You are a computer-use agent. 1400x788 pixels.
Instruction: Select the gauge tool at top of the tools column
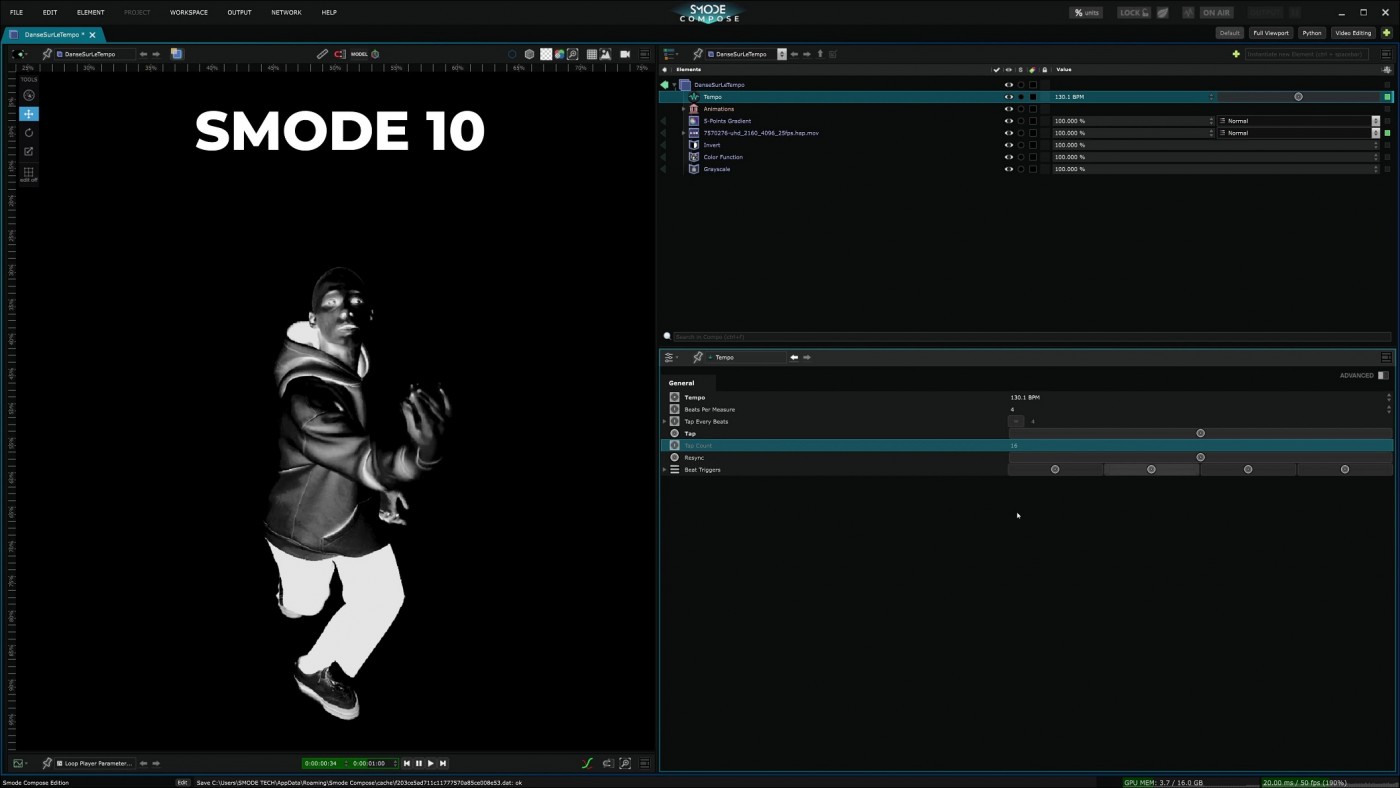pos(29,96)
